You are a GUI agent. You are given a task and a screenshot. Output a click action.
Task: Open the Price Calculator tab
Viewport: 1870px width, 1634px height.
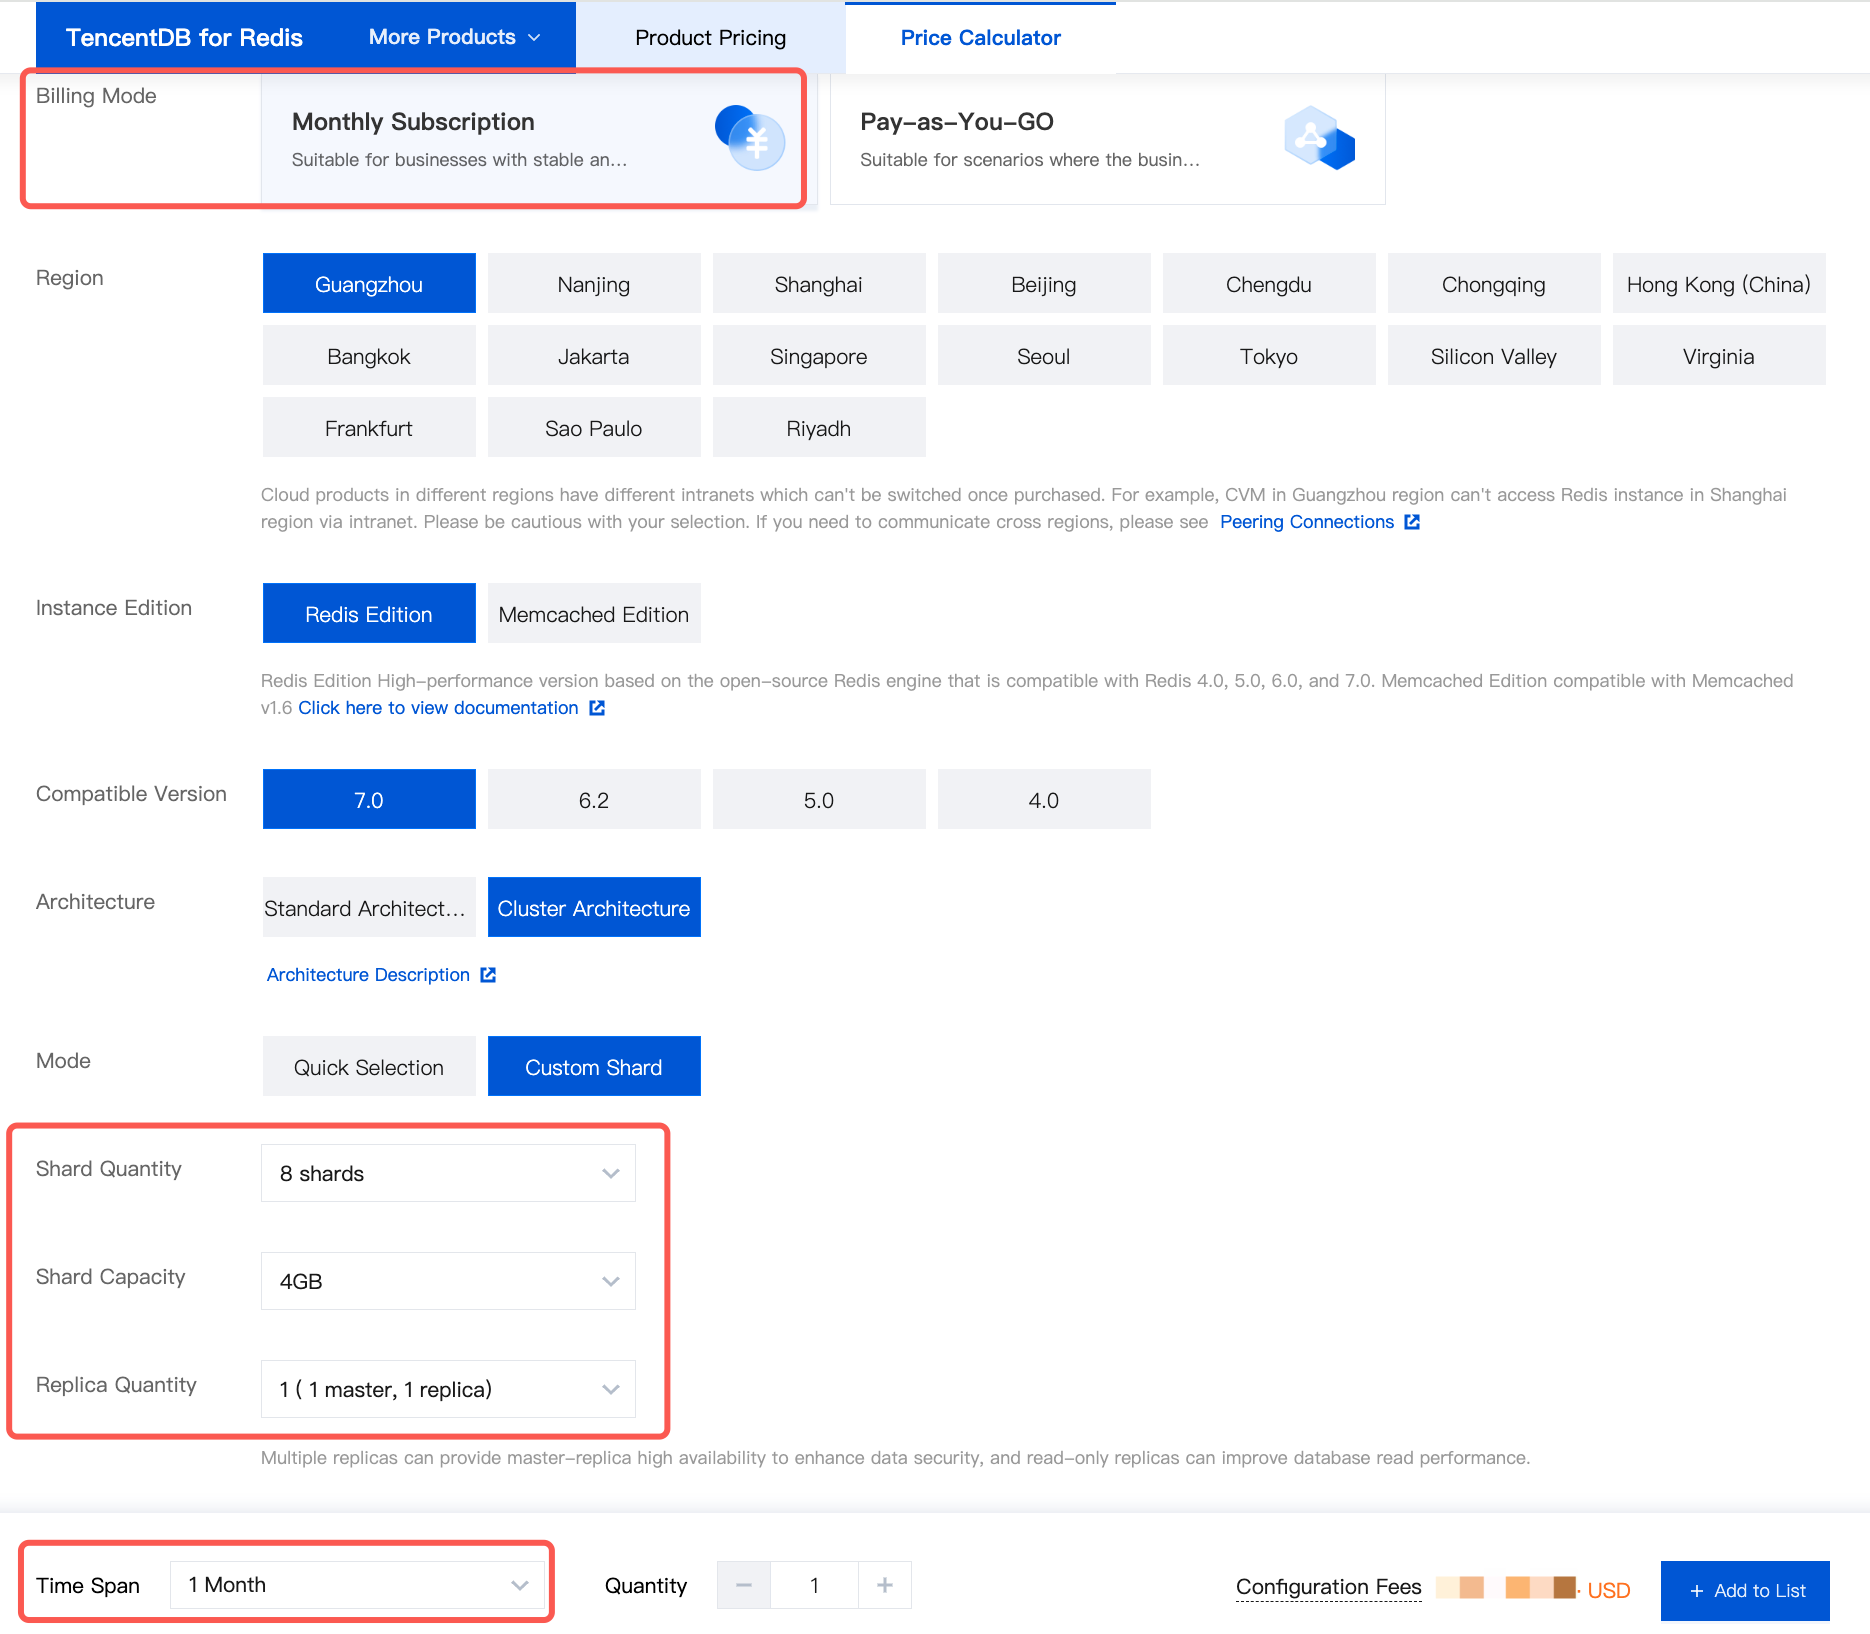point(981,38)
